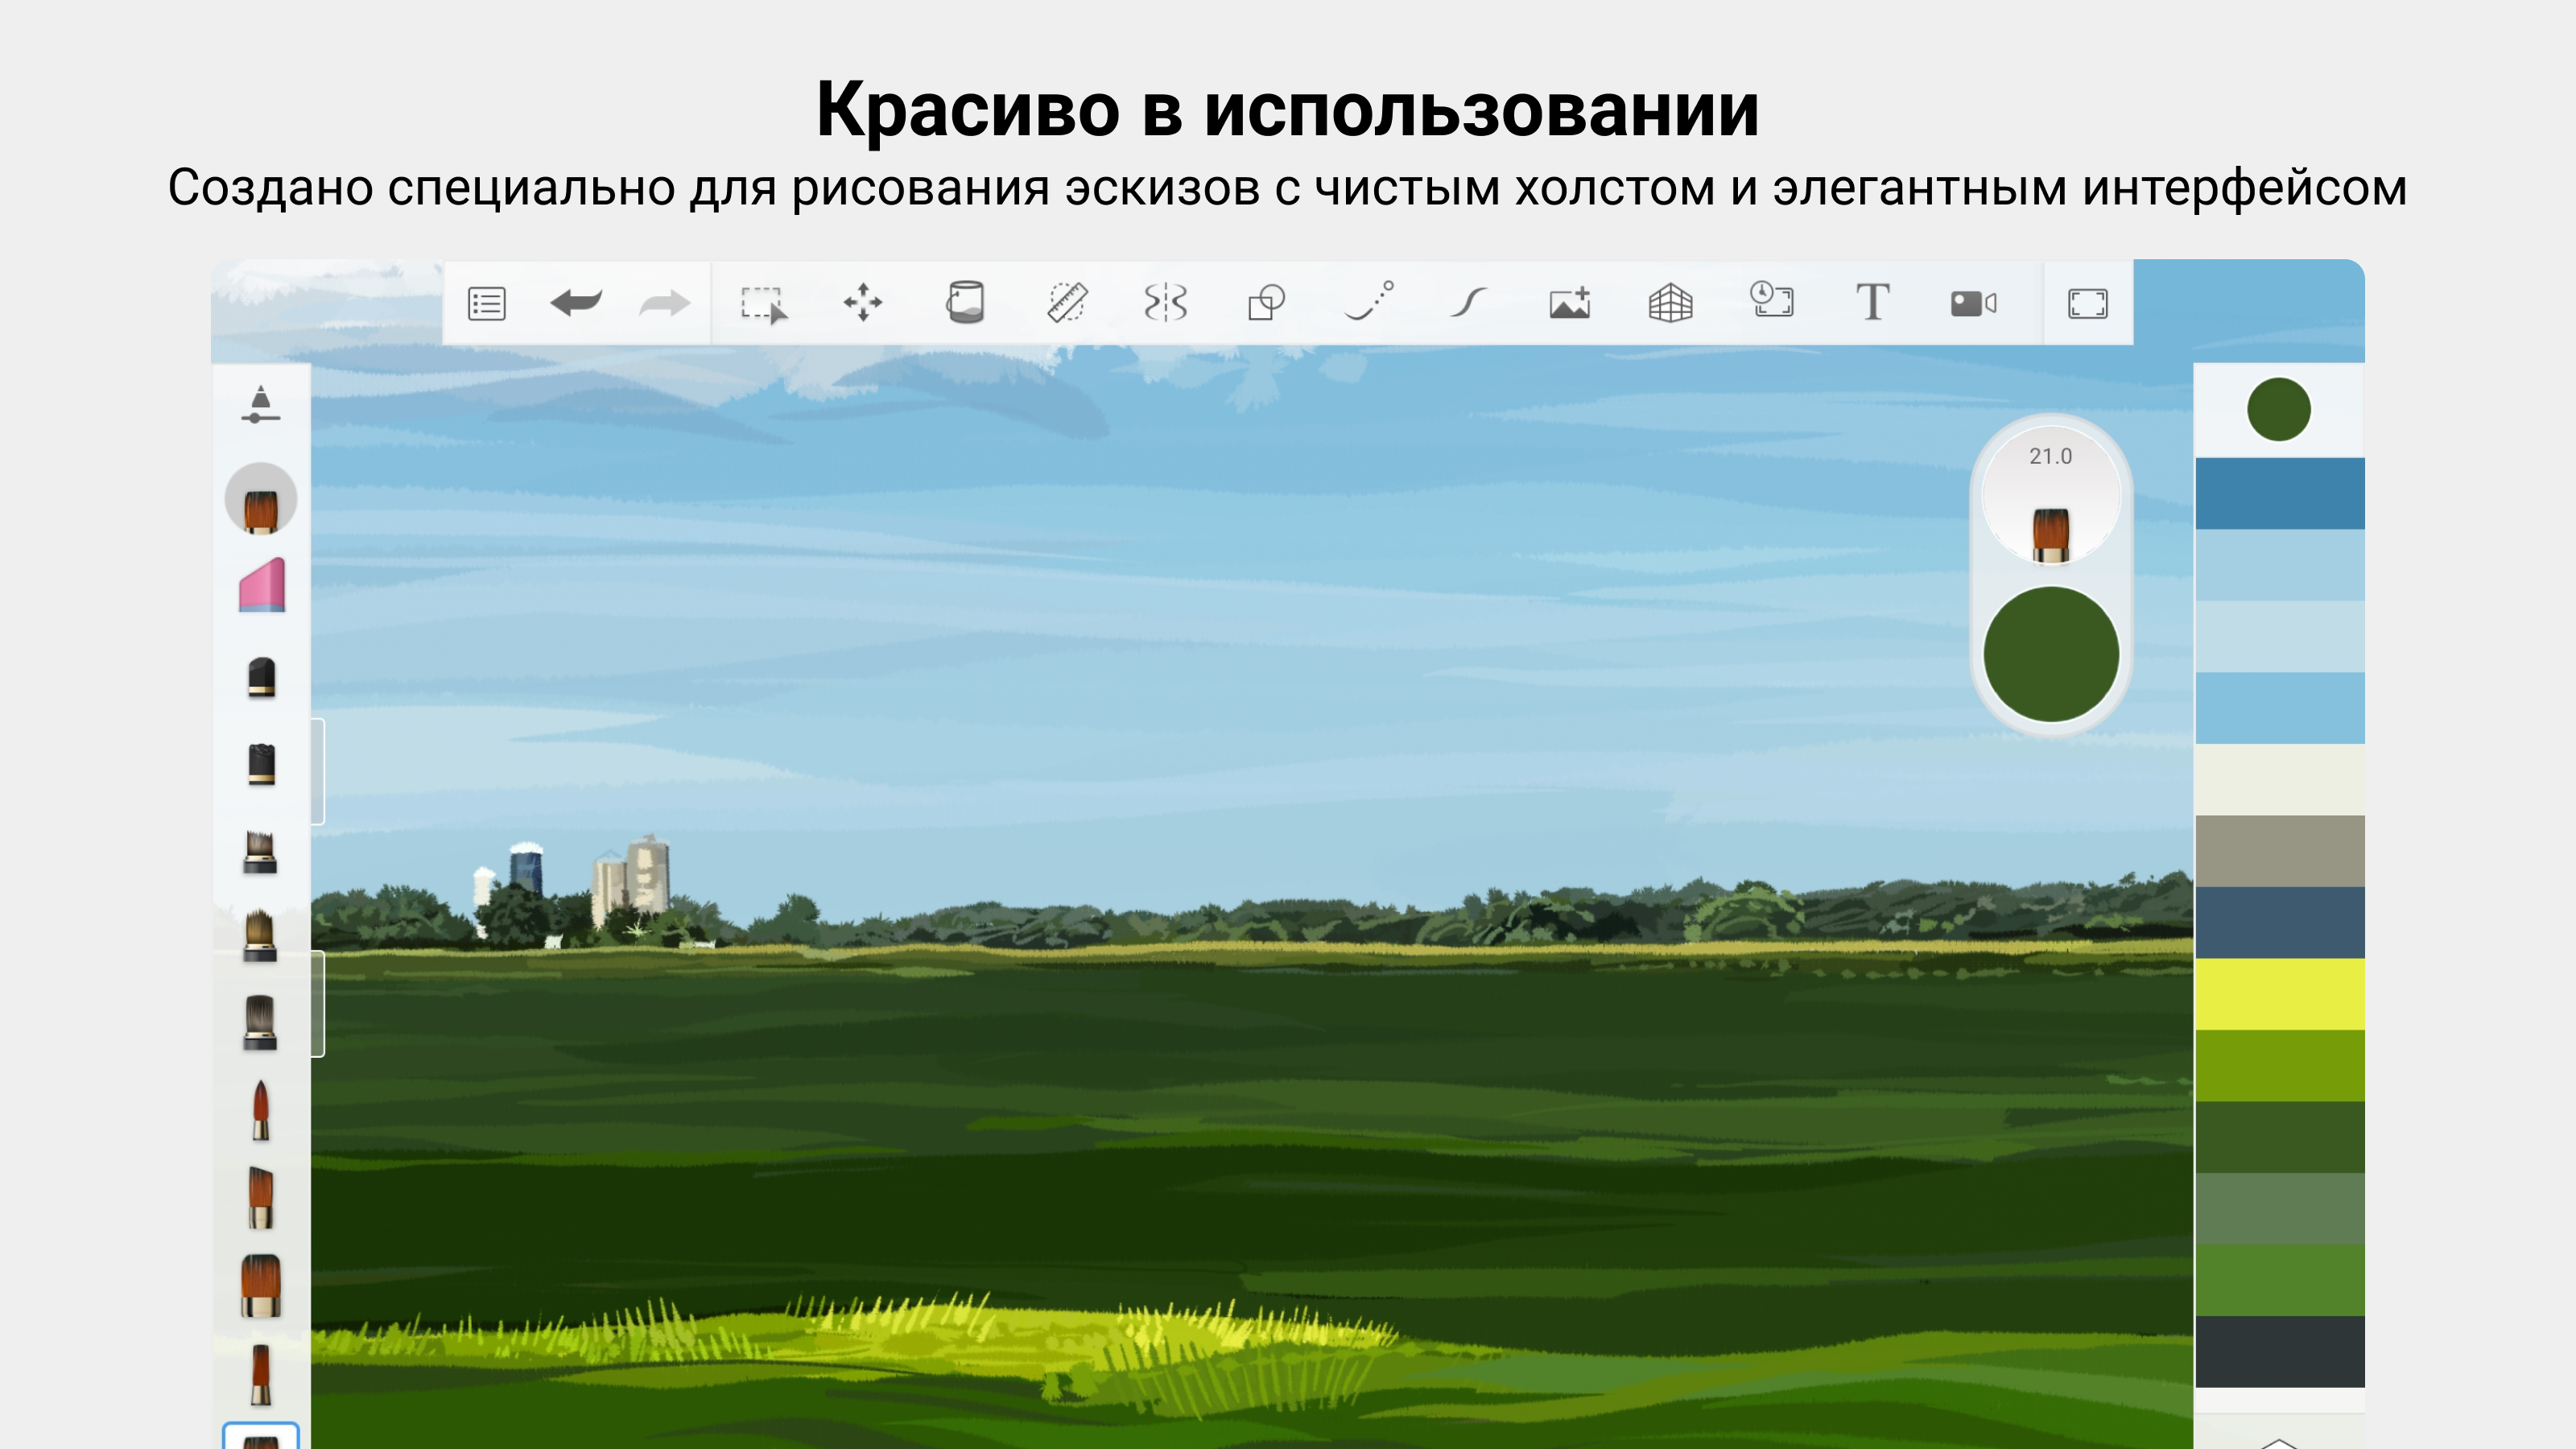Image resolution: width=2576 pixels, height=1449 pixels.
Task: Pick the bright yellow swatch
Action: click(x=2279, y=994)
